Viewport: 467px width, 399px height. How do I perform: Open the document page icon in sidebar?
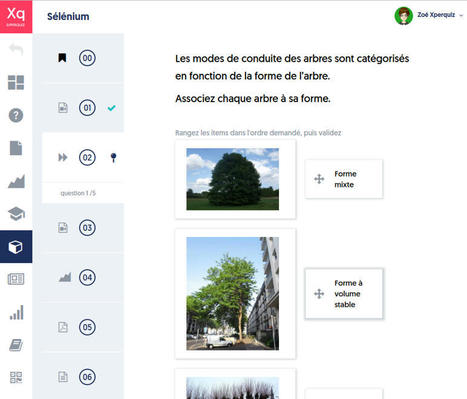point(16,148)
